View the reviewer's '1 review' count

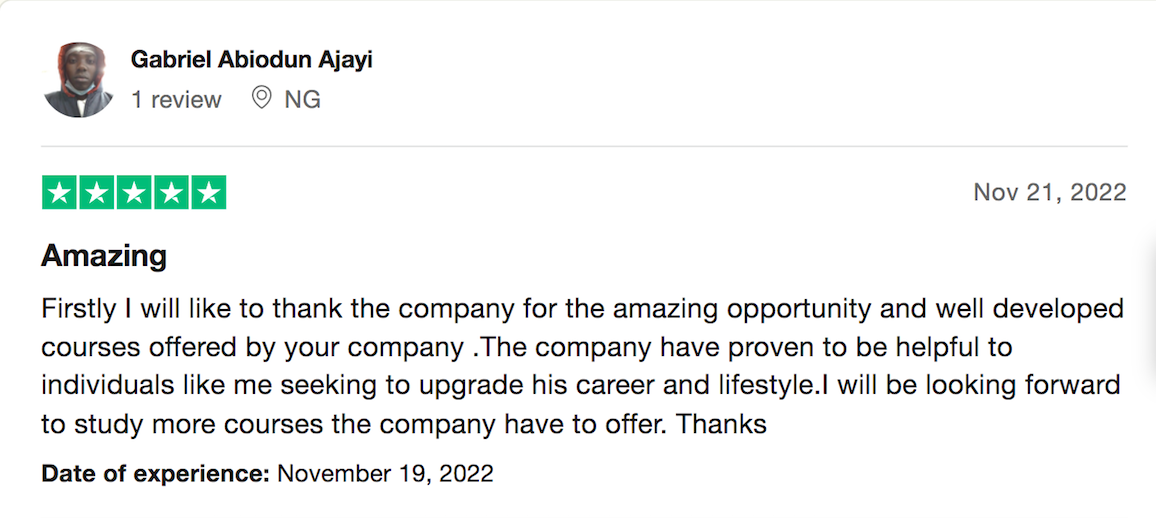[x=176, y=99]
